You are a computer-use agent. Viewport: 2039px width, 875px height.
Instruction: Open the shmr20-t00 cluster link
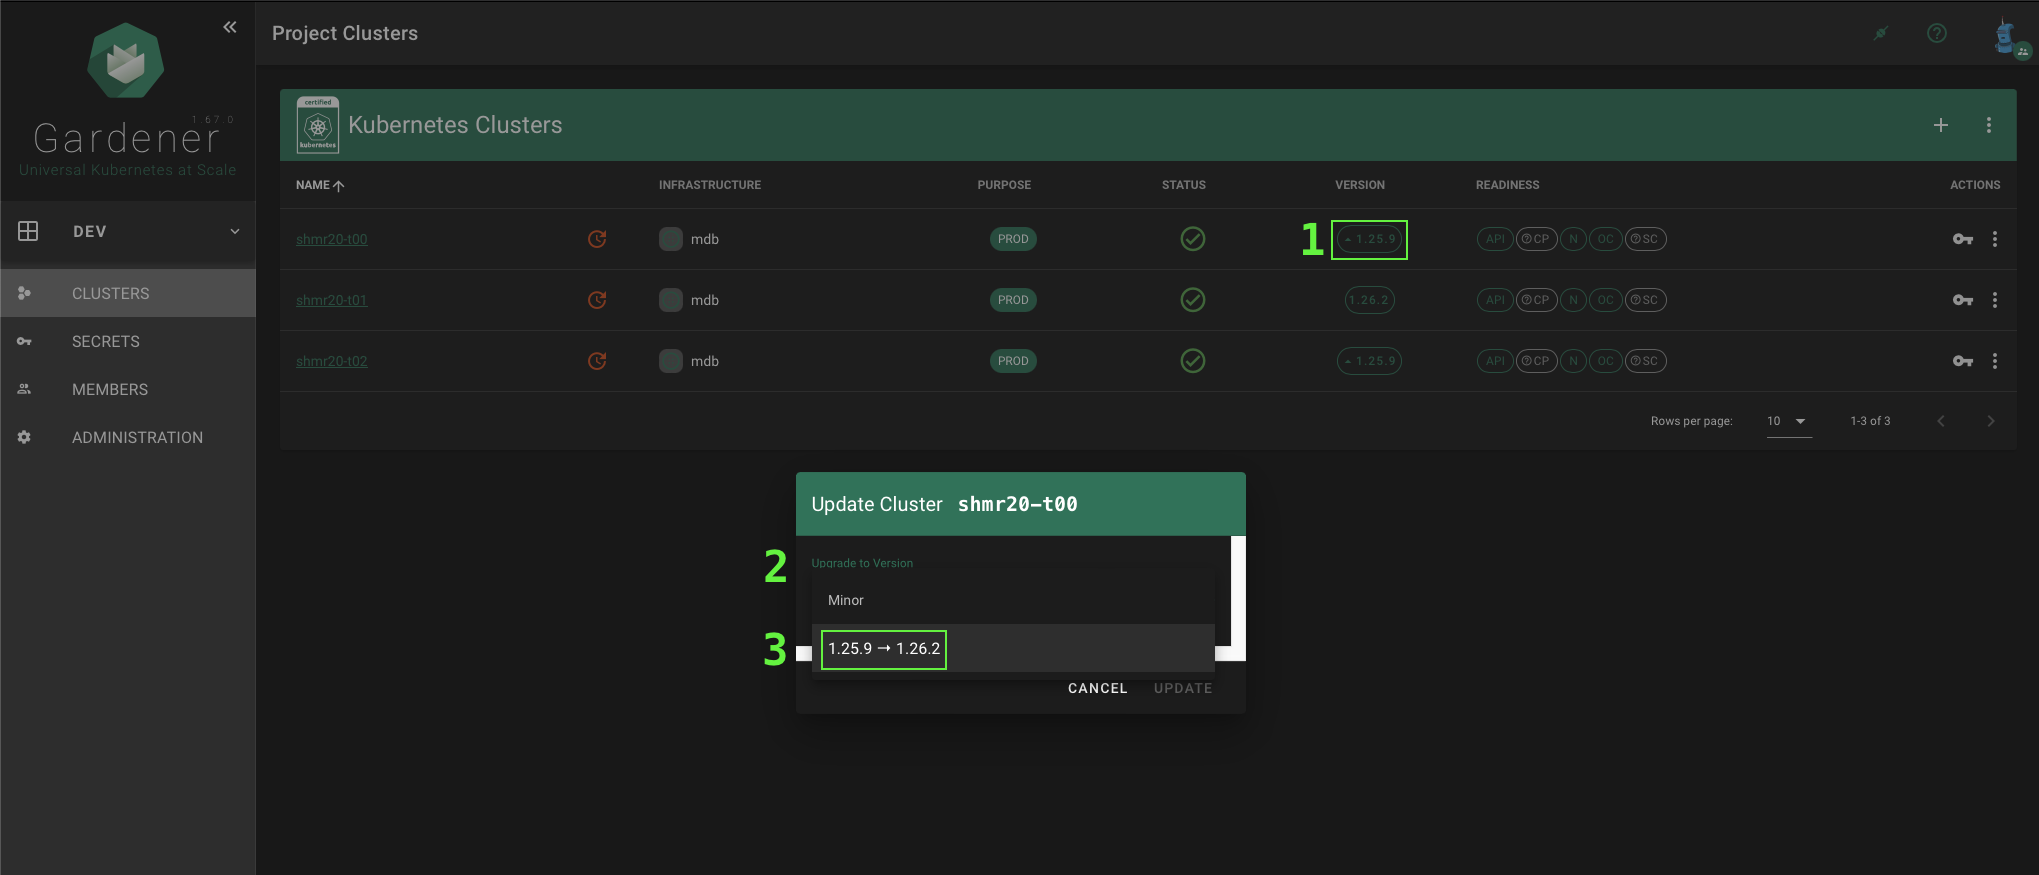tap(331, 239)
